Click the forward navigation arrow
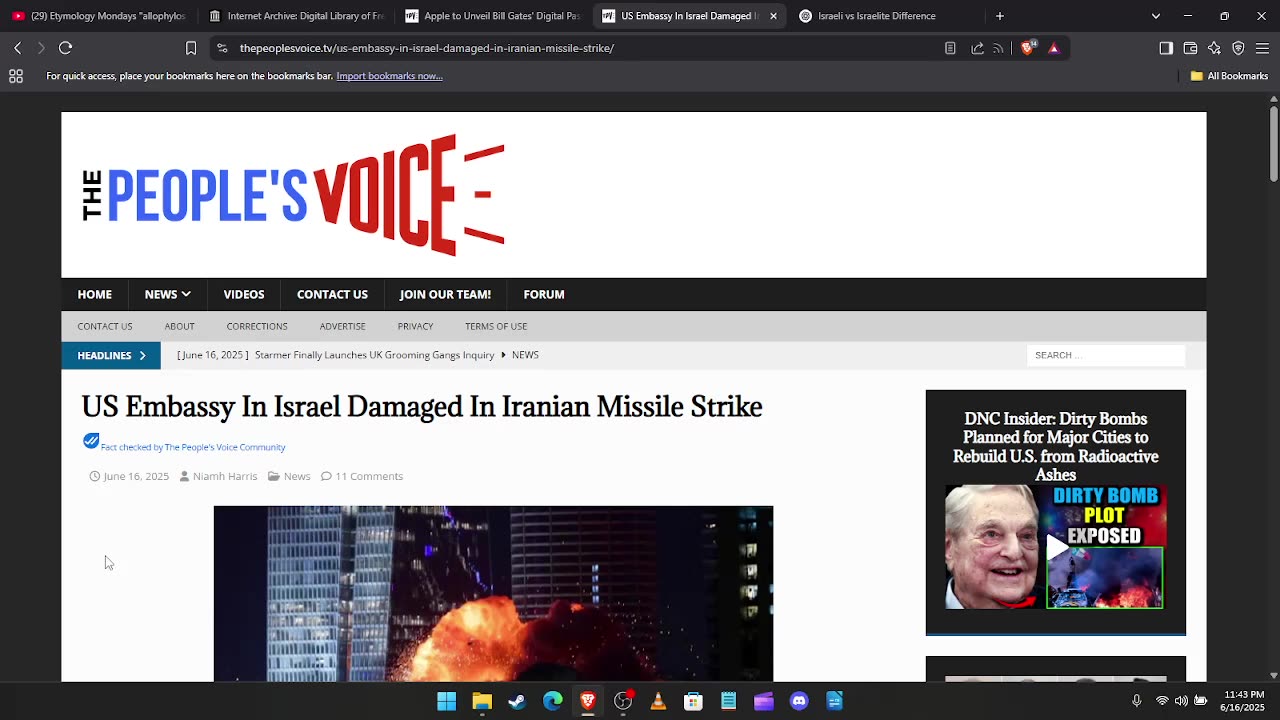Image resolution: width=1280 pixels, height=720 pixels. (x=41, y=48)
